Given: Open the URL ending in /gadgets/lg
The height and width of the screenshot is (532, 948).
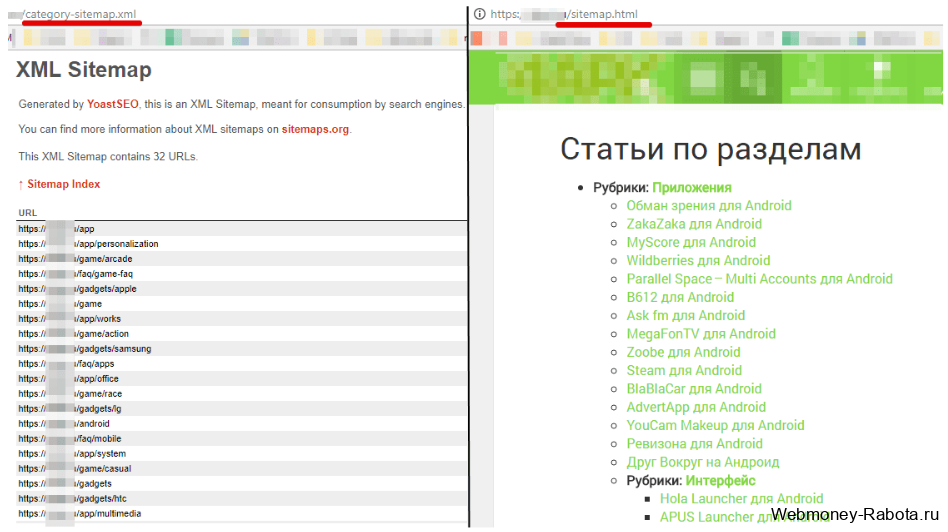Looking at the screenshot, I should point(70,409).
